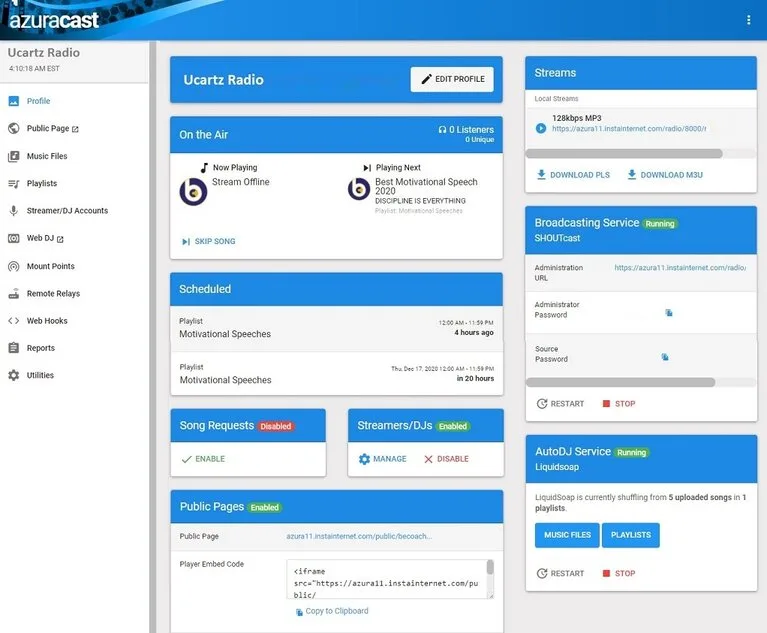This screenshot has width=767, height=633.
Task: Click the Web Hooks code brackets icon
Action: click(x=14, y=321)
